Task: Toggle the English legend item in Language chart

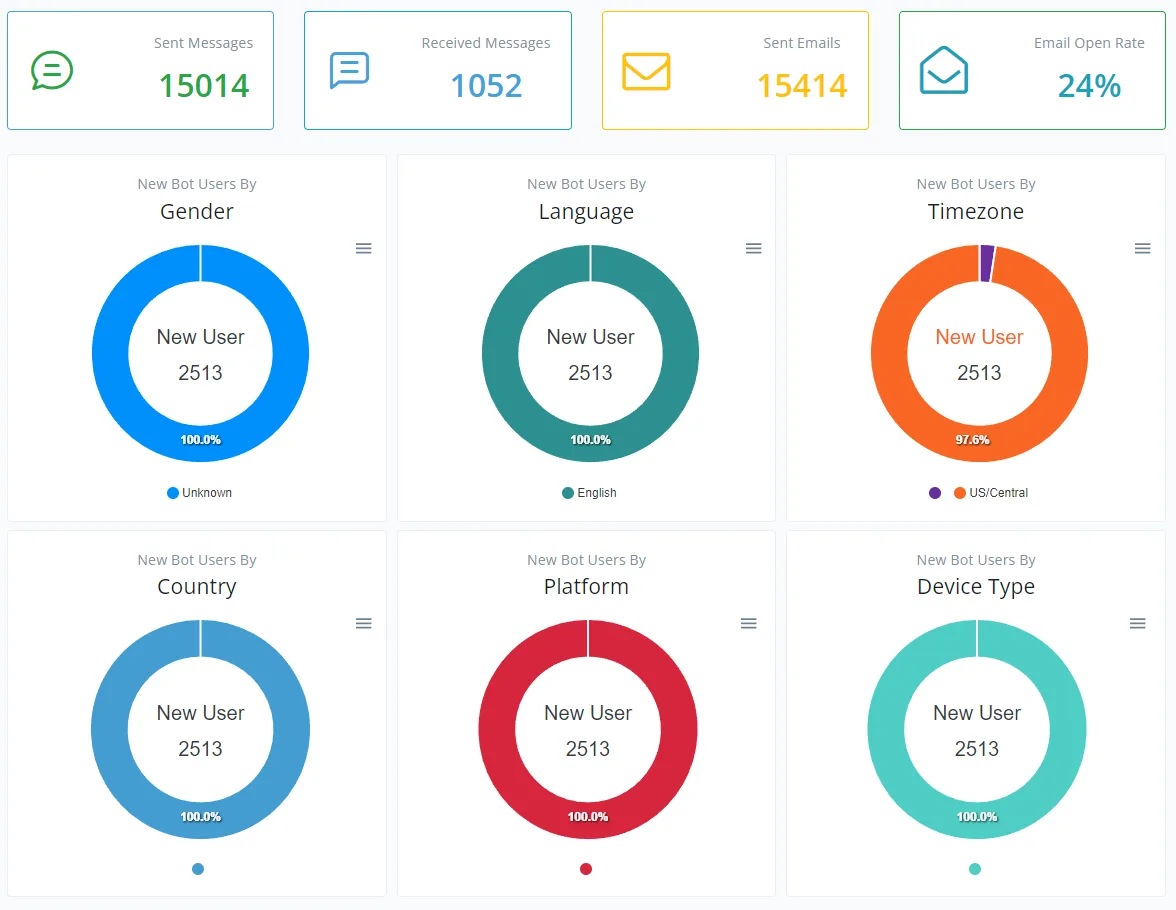Action: 590,493
